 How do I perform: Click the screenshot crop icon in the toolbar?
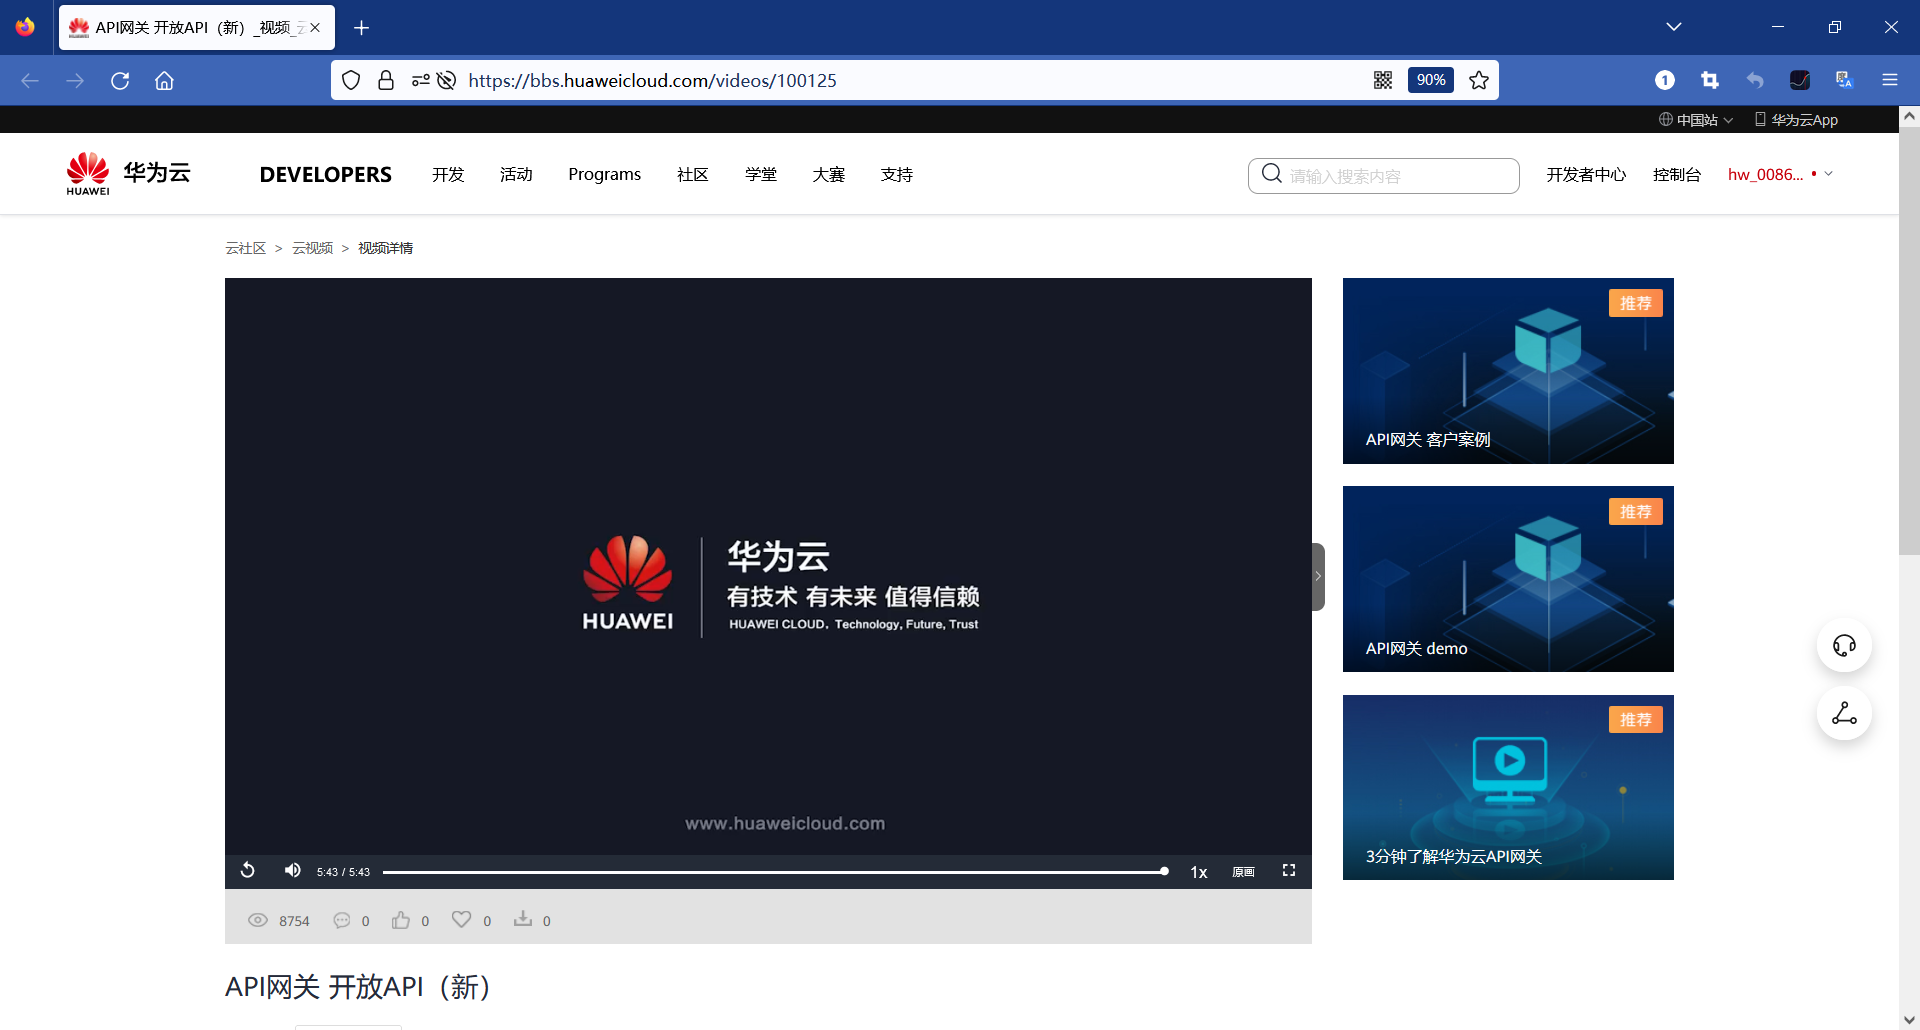(x=1711, y=80)
